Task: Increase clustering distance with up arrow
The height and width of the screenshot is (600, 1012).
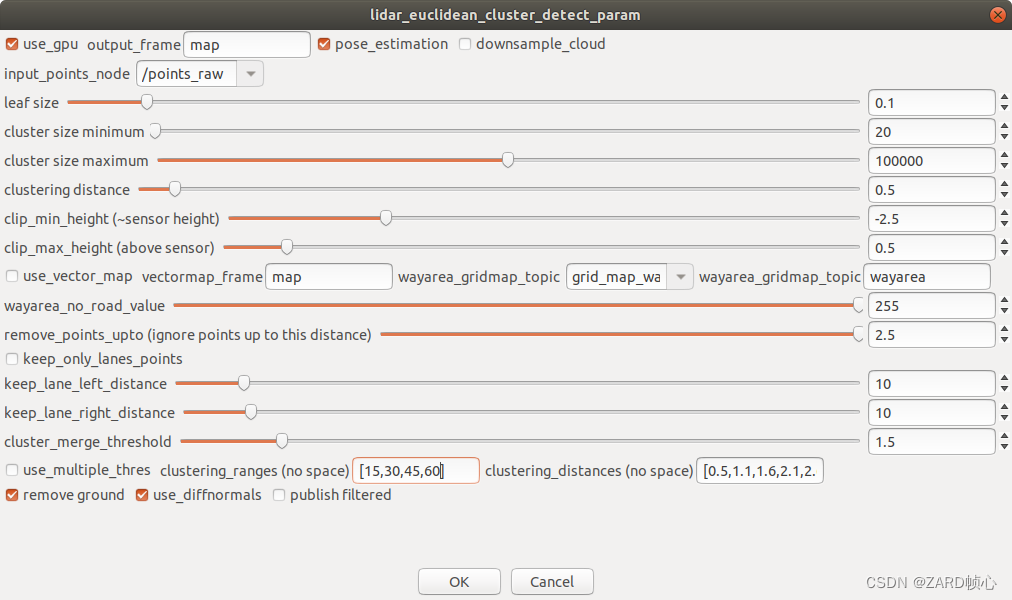Action: pyautogui.click(x=1004, y=185)
